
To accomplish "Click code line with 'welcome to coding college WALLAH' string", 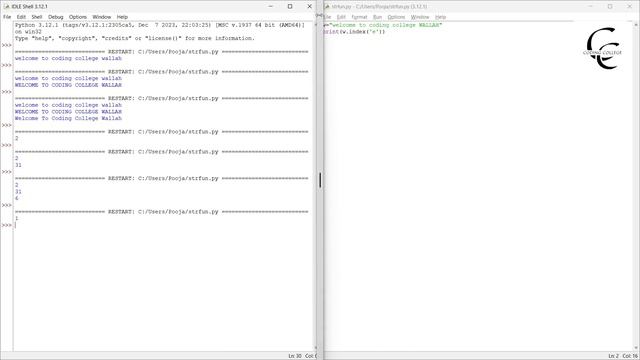I will [x=383, y=25].
